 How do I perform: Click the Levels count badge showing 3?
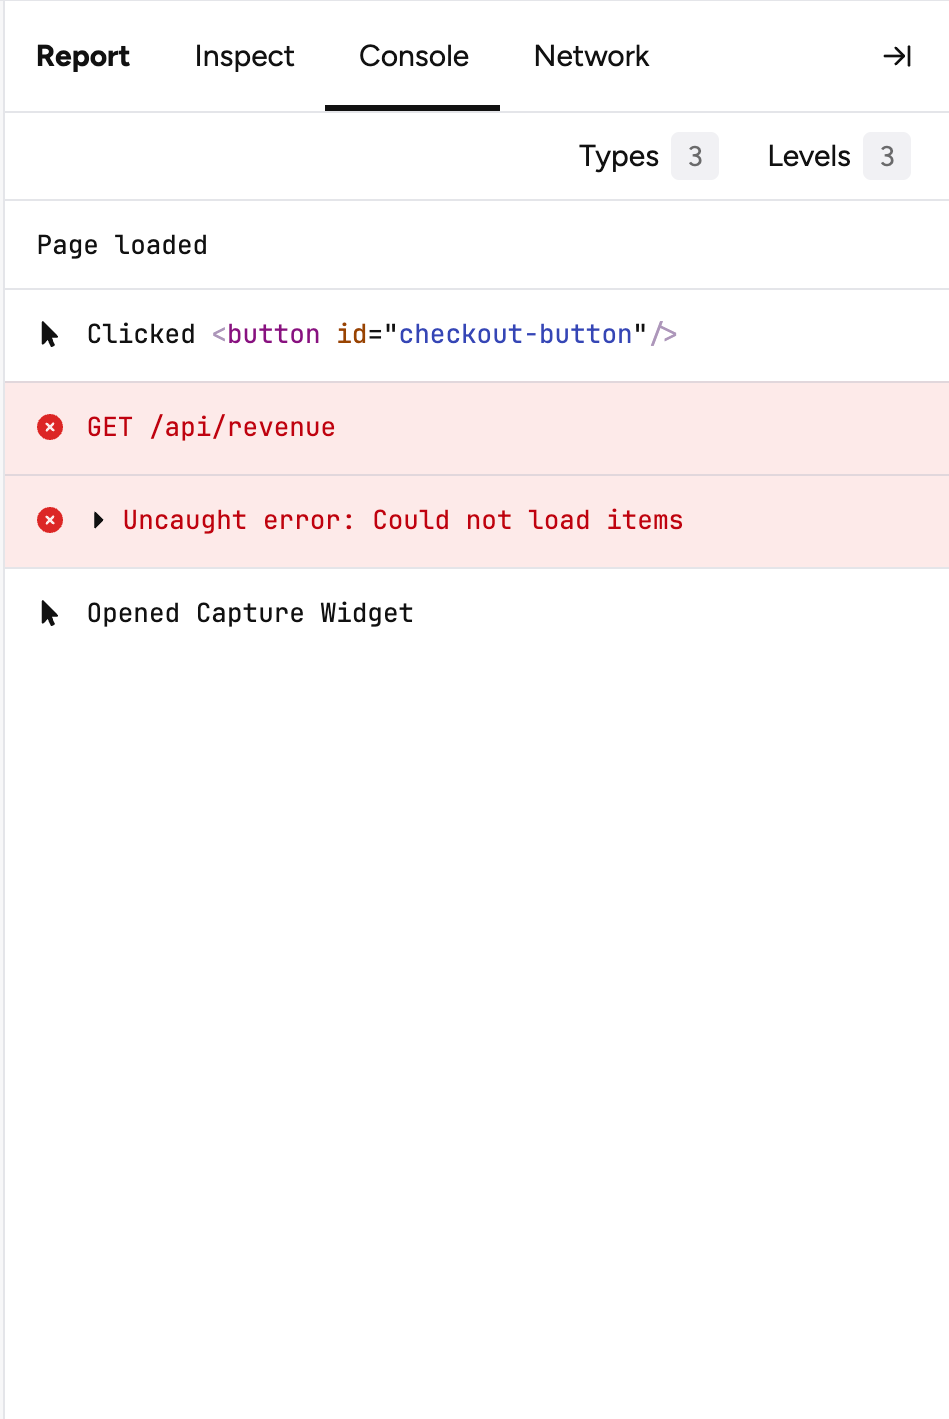coord(887,156)
